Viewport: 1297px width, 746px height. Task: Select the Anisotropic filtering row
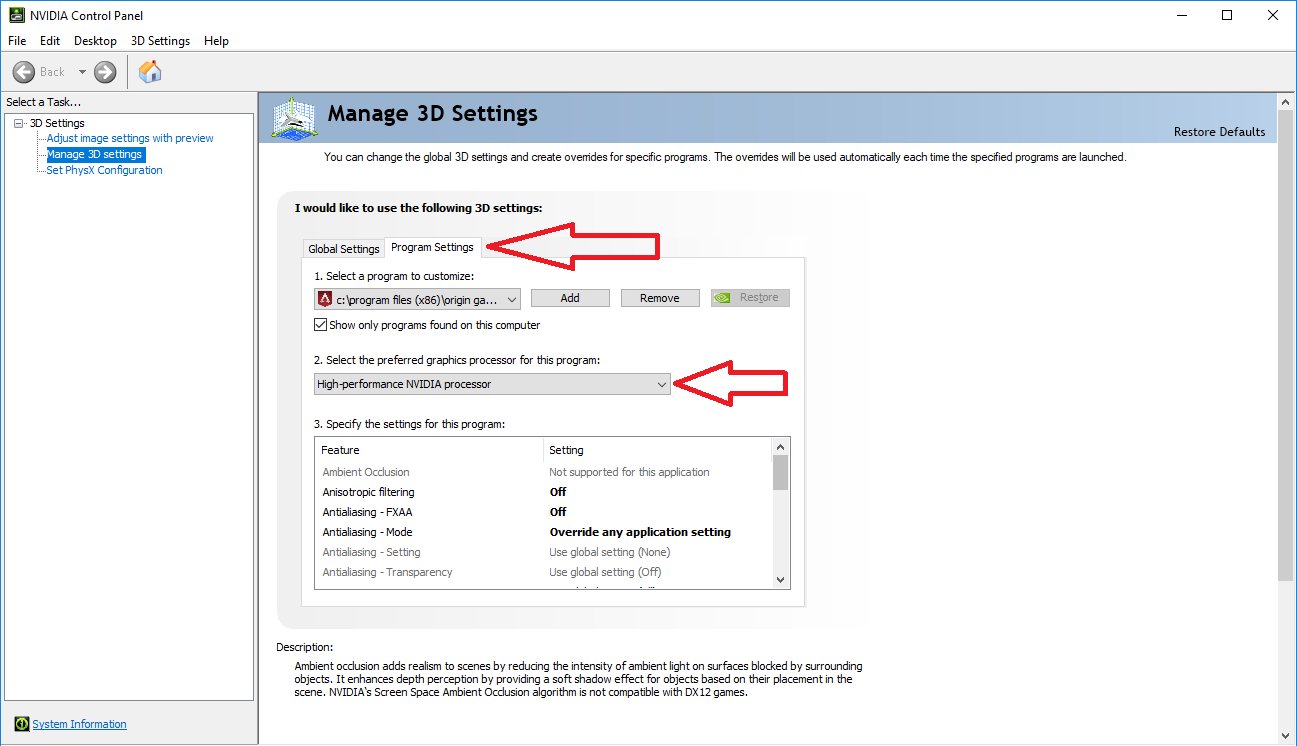(544, 492)
